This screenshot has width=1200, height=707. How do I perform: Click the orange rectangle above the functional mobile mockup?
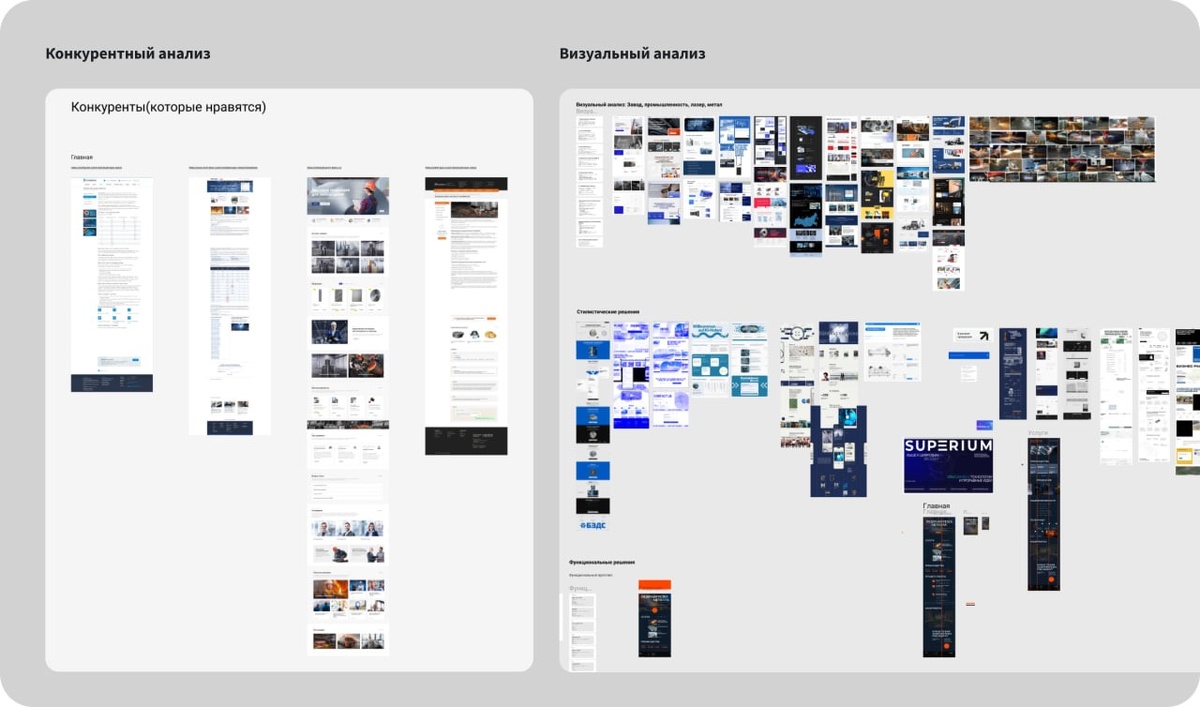point(655,584)
